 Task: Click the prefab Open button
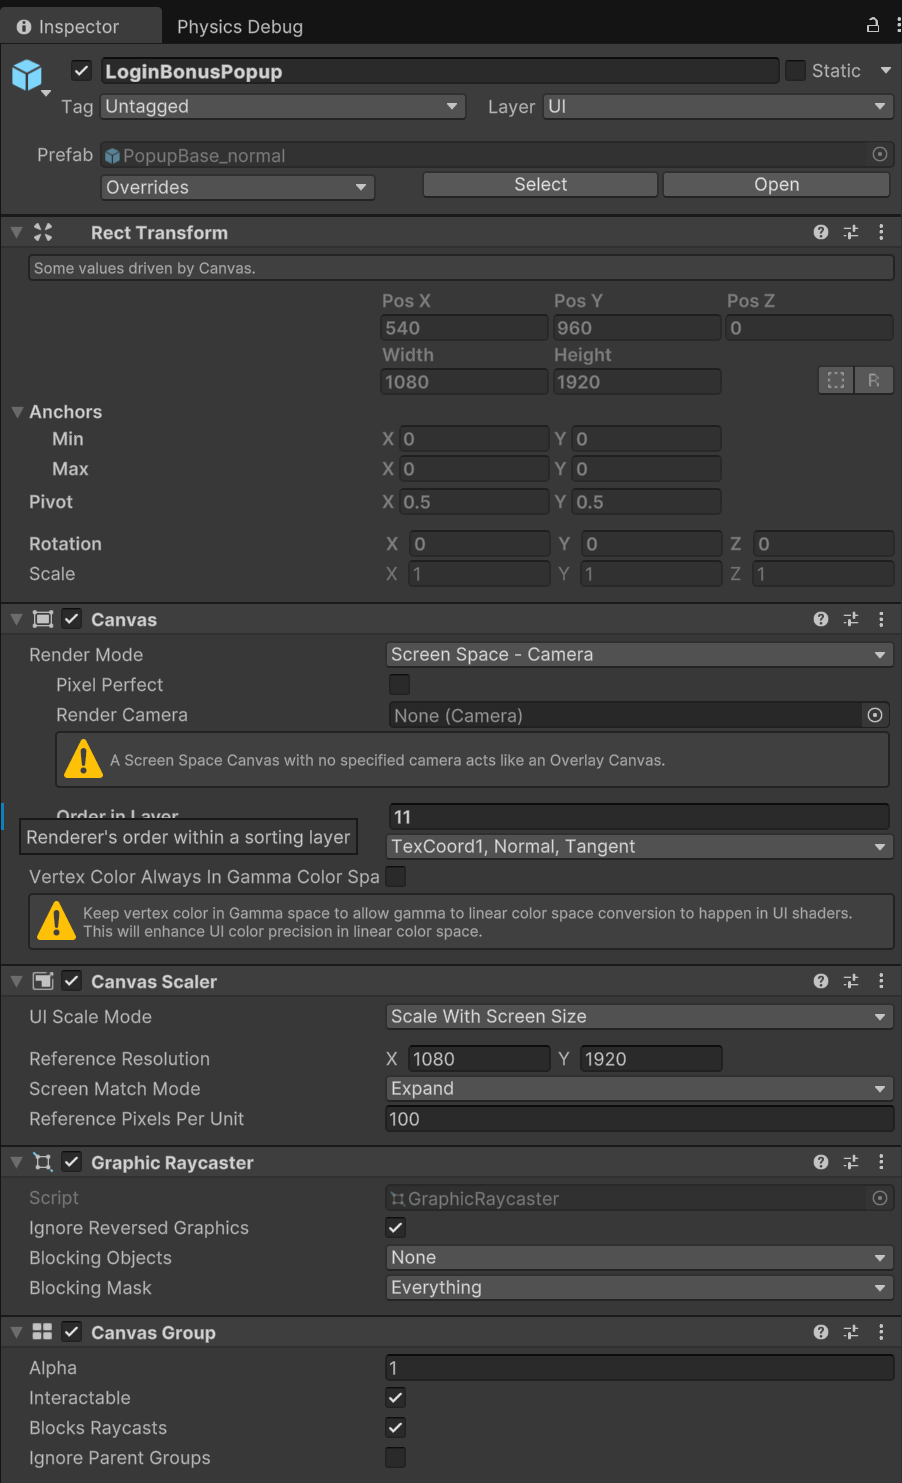point(776,185)
